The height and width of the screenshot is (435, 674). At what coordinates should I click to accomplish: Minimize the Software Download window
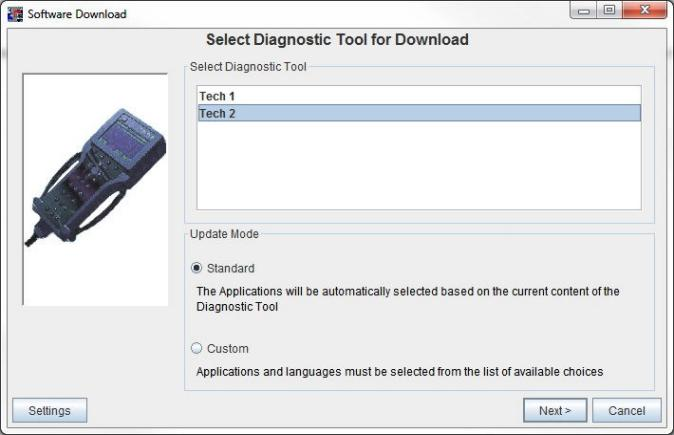(x=583, y=10)
